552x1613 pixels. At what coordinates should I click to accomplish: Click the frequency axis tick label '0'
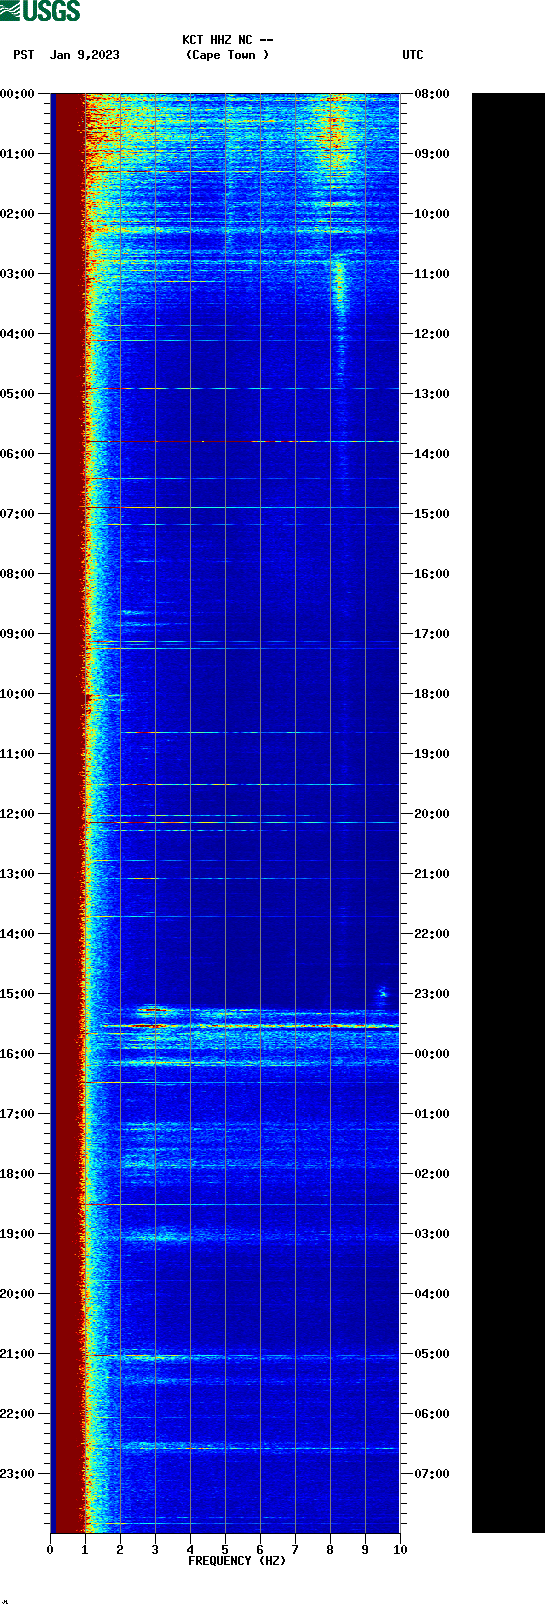50,1550
